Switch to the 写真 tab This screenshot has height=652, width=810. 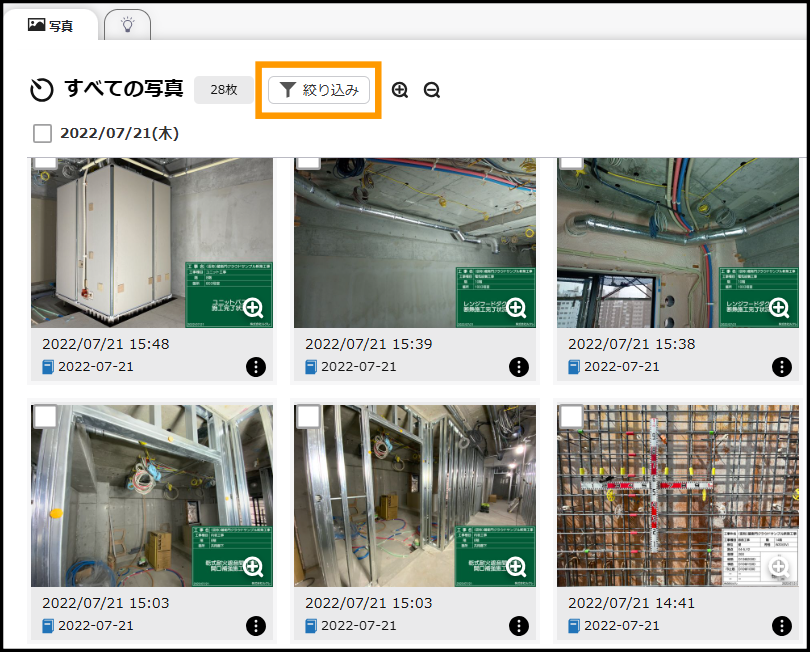(x=50, y=25)
